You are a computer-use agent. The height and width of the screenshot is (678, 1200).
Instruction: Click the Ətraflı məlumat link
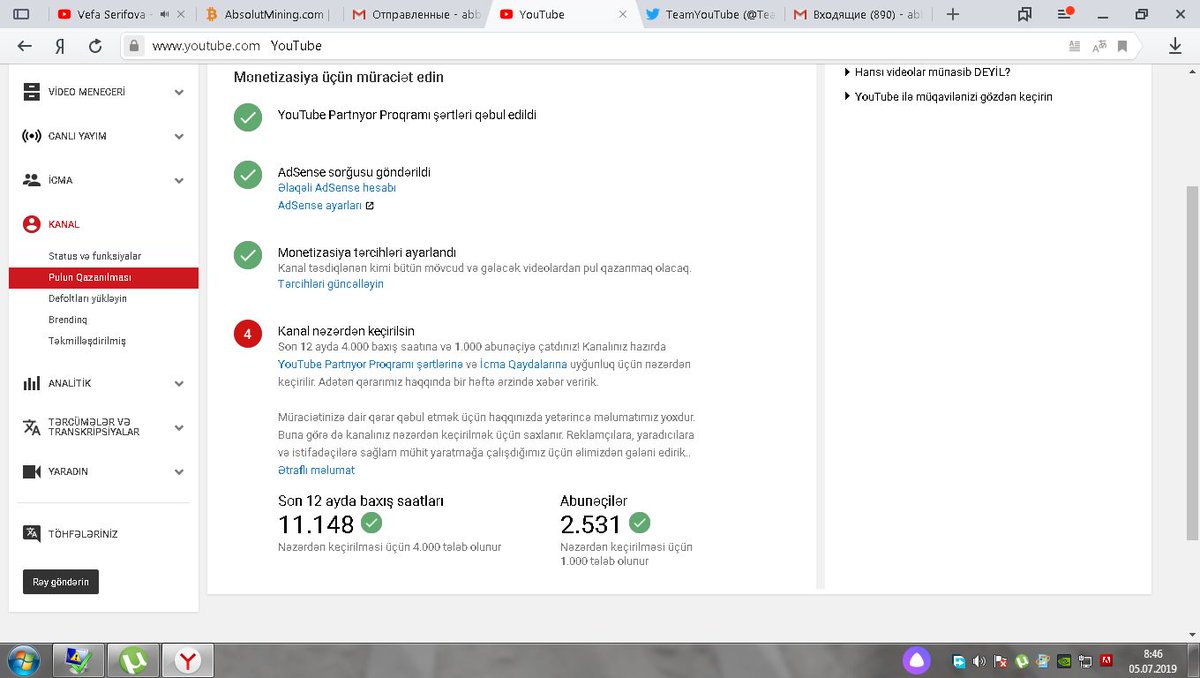coord(316,470)
